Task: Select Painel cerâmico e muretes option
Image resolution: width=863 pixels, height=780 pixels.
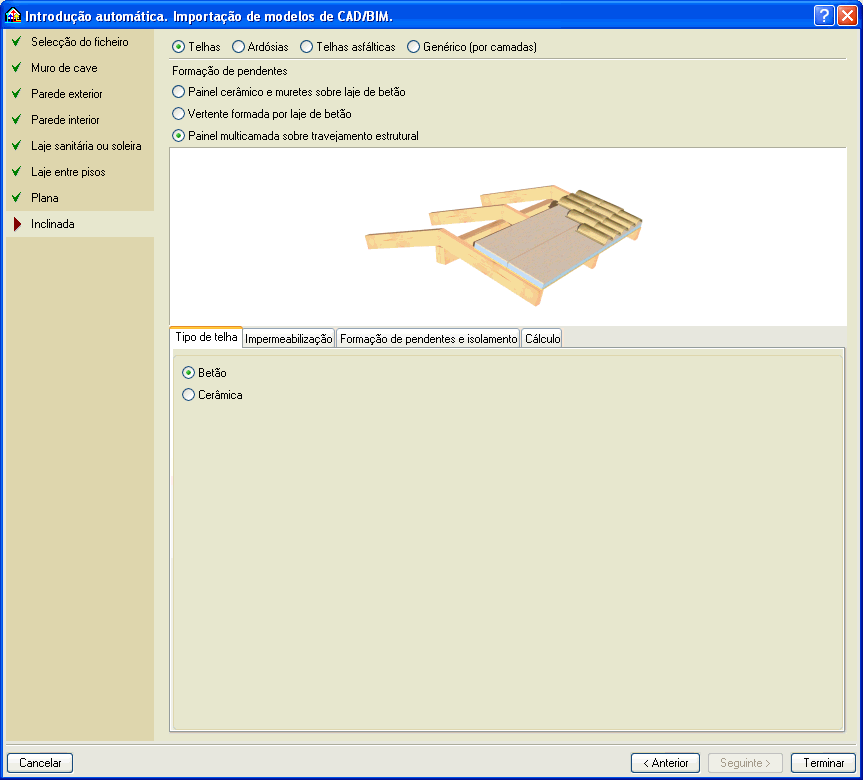Action: [x=179, y=92]
